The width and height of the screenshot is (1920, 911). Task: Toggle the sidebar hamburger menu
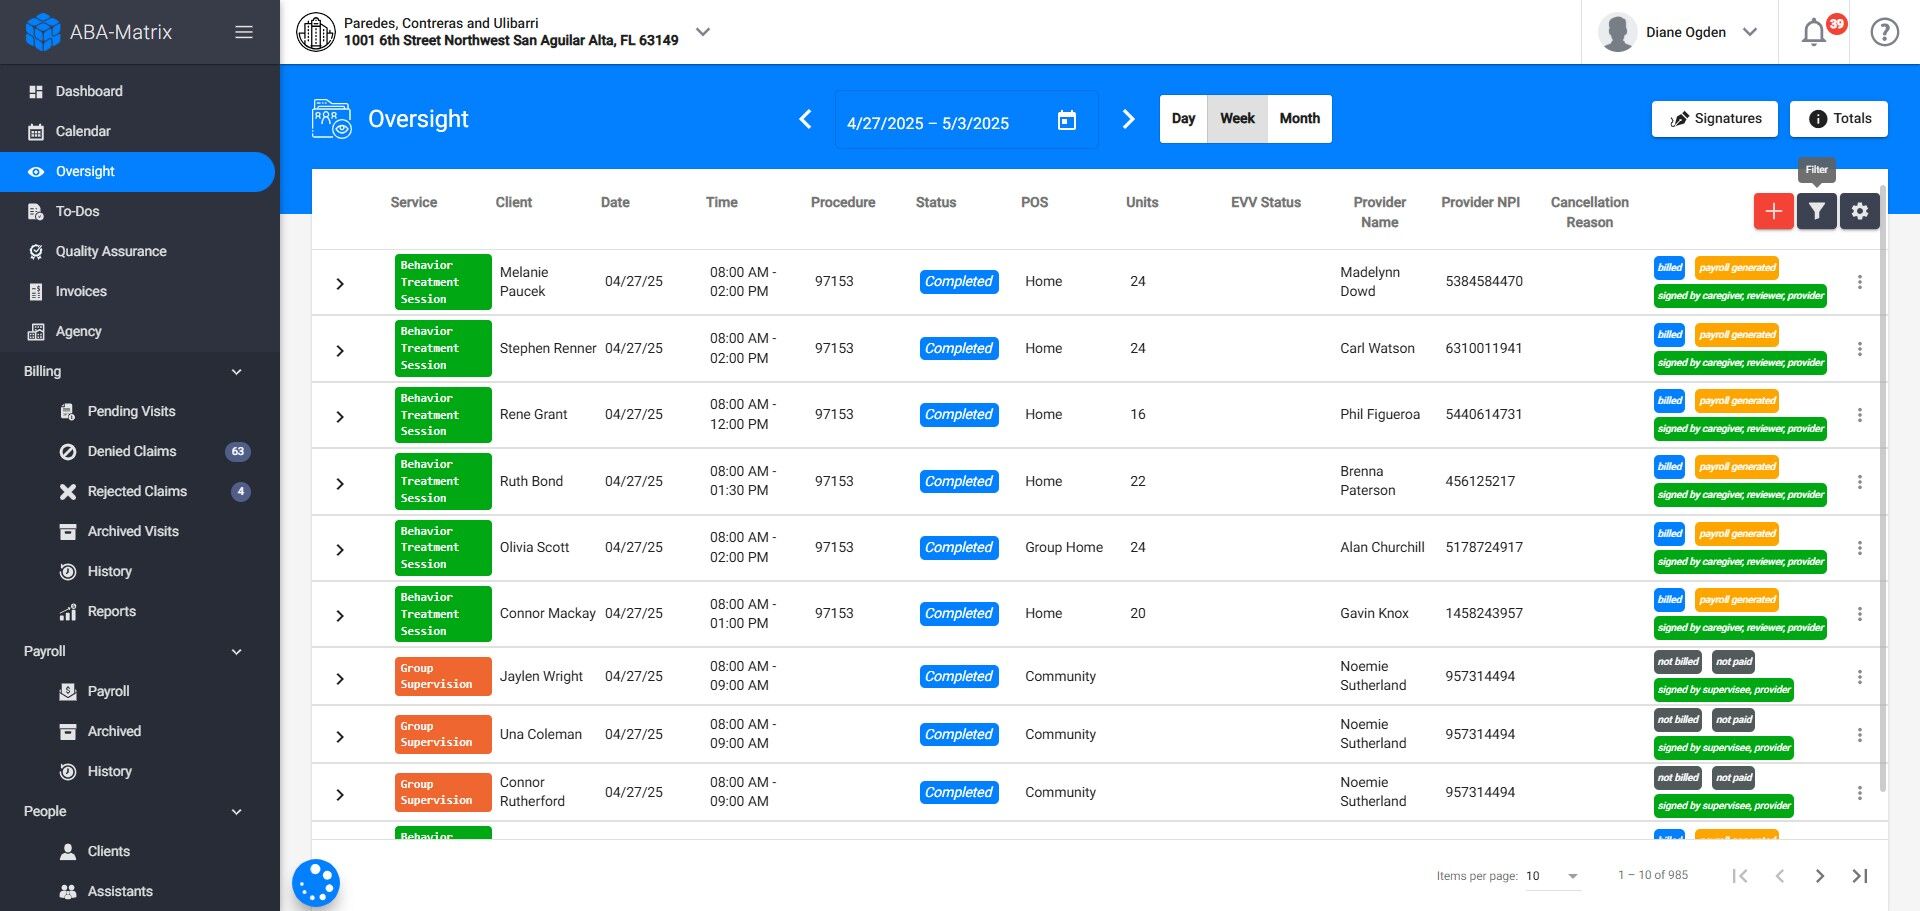pyautogui.click(x=243, y=32)
